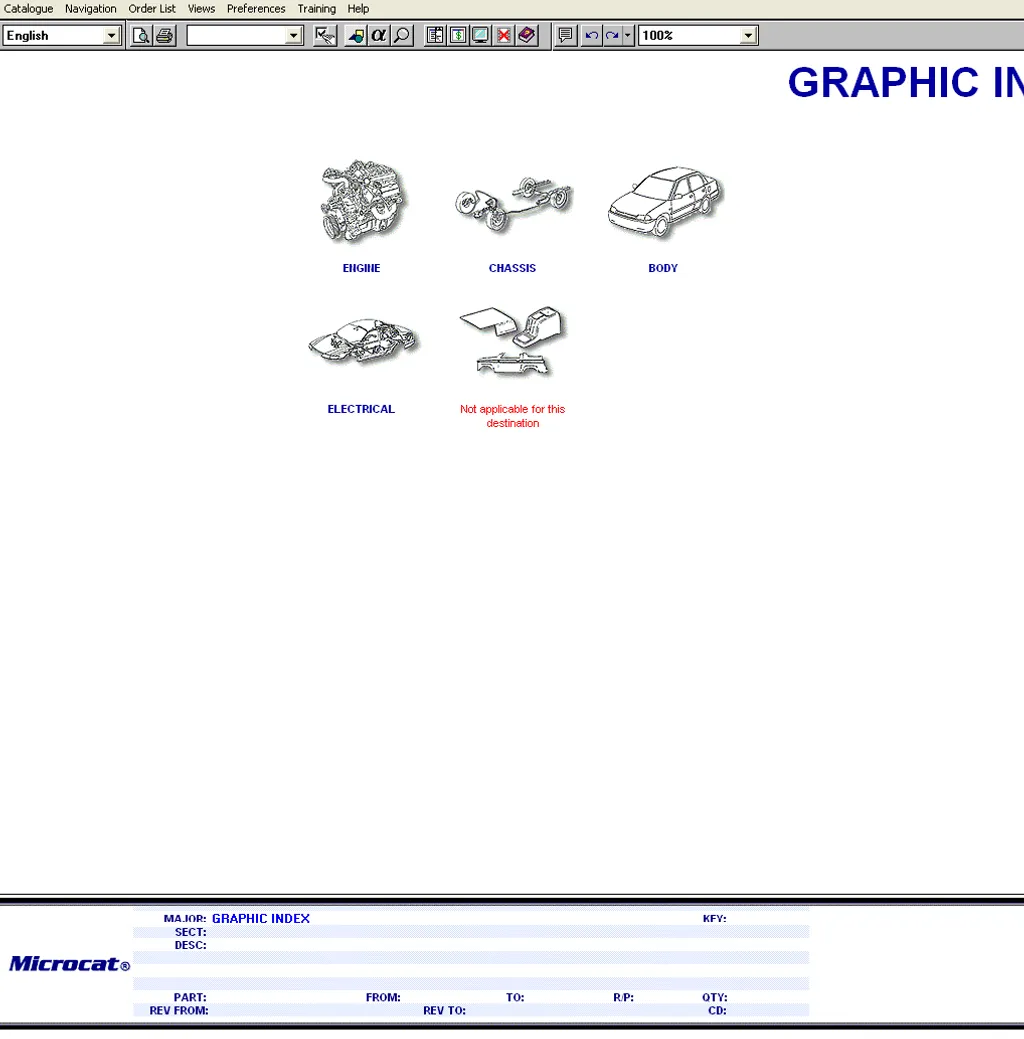Click the KEY: field label

714,918
